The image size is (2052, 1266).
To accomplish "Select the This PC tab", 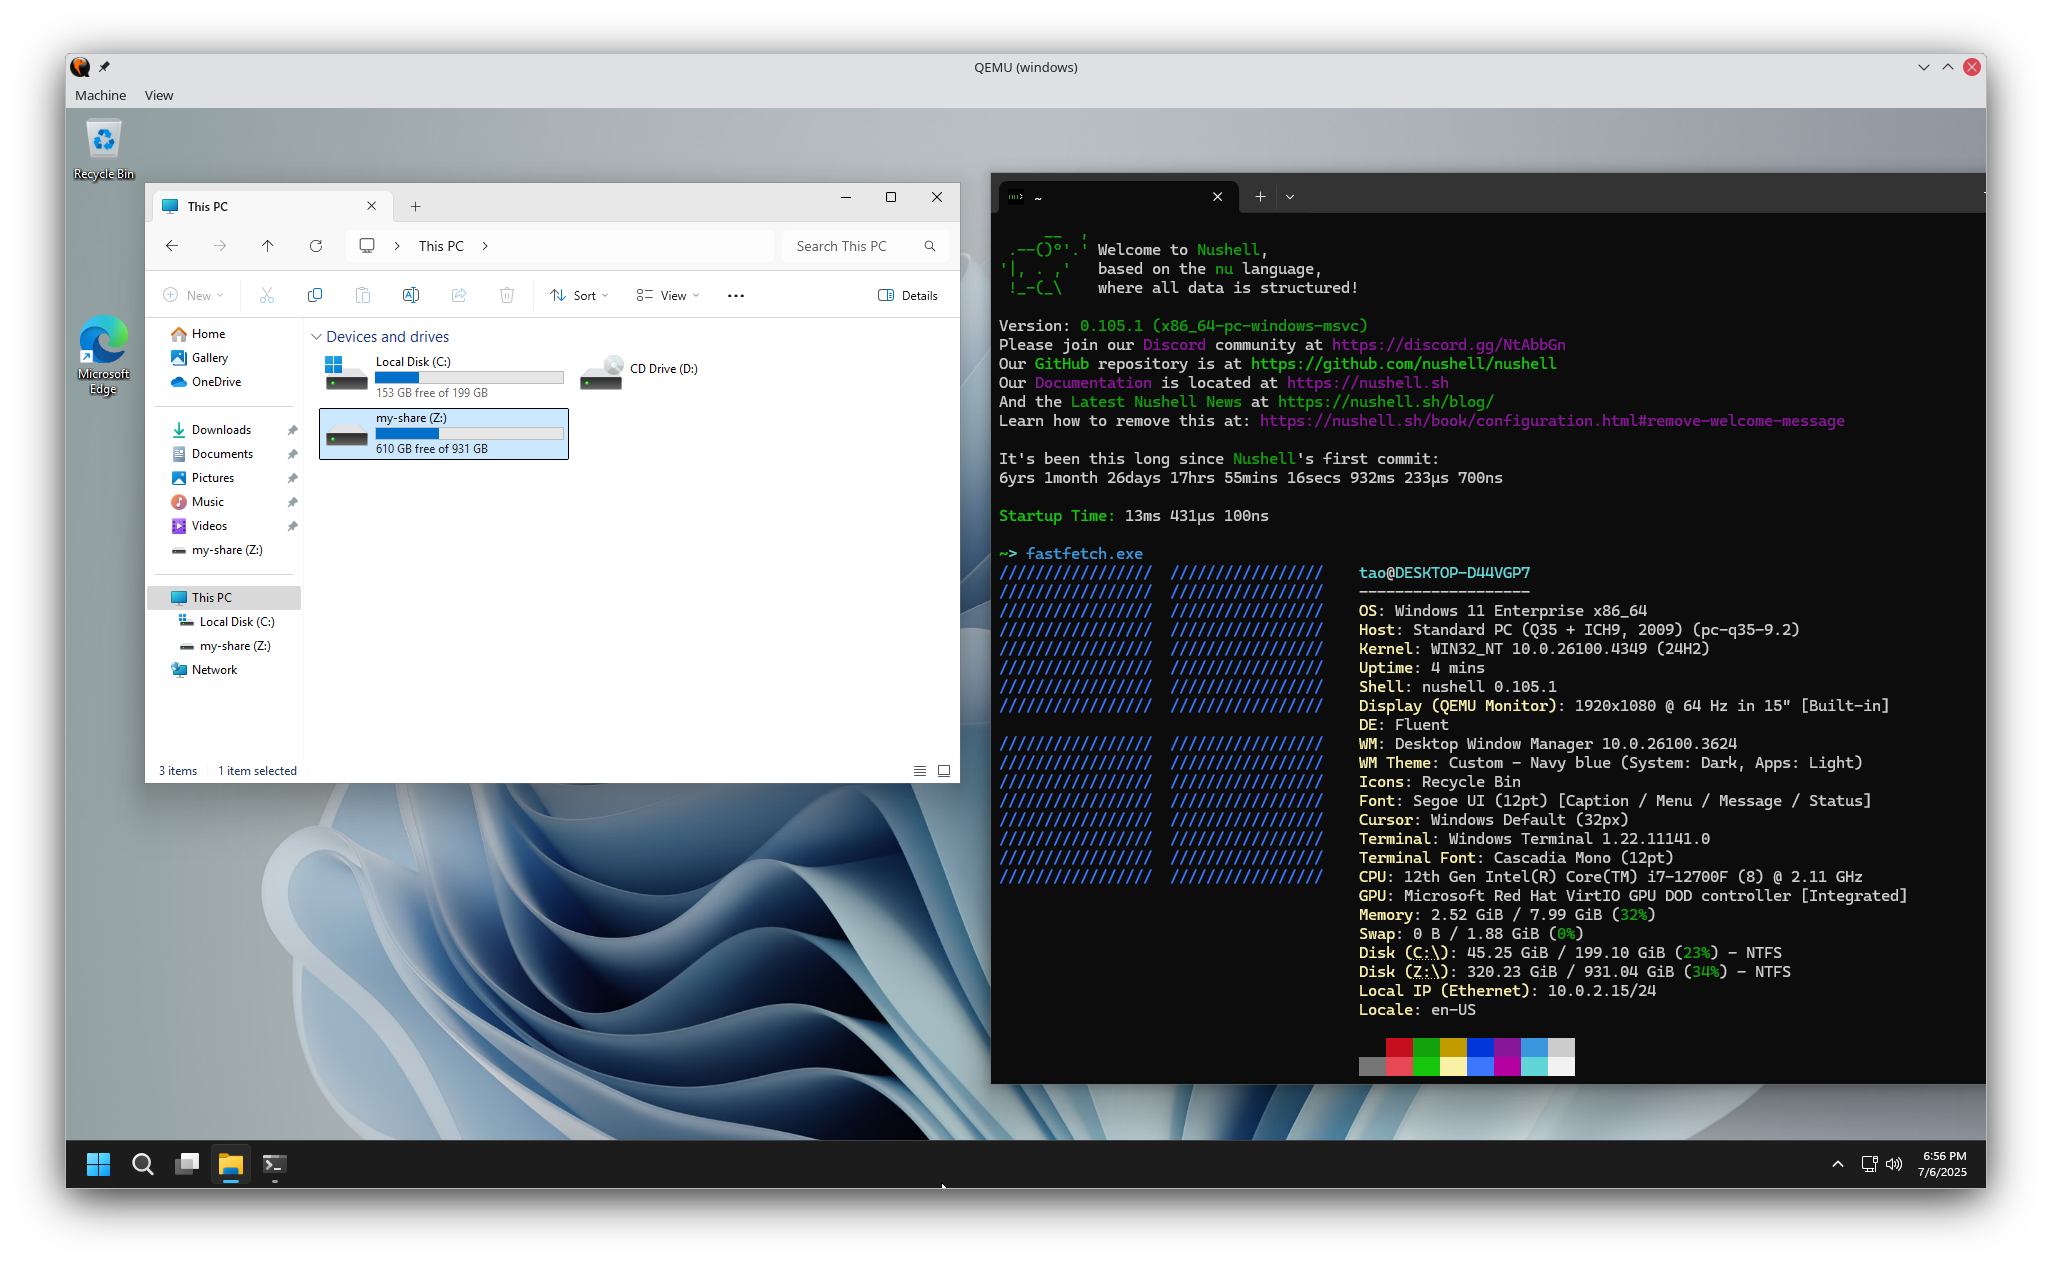I will 272,206.
